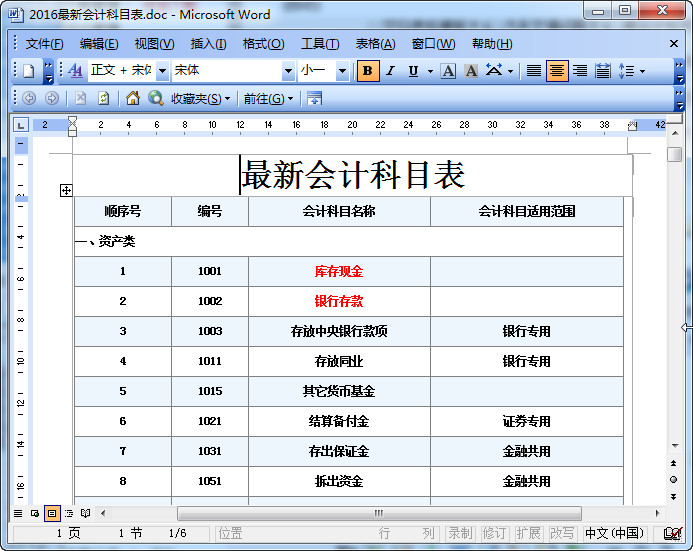Click the Previous Page double arrow

(x=674, y=463)
